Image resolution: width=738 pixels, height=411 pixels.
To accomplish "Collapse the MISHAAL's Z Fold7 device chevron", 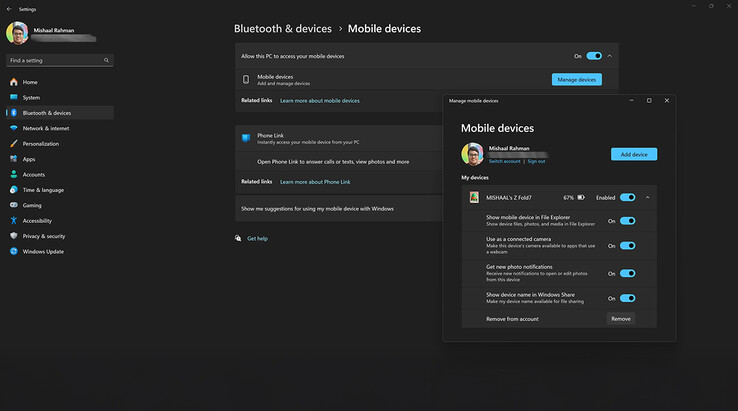I will click(x=648, y=198).
